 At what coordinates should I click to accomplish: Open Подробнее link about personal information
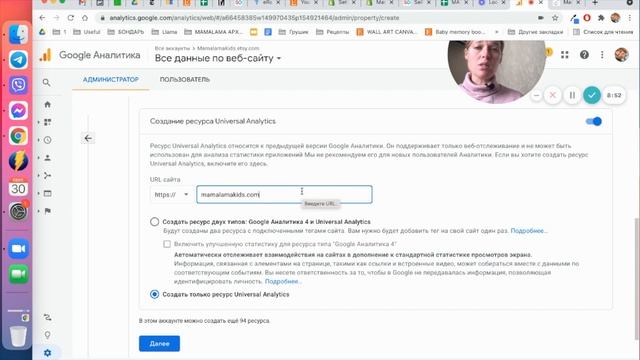(x=283, y=281)
